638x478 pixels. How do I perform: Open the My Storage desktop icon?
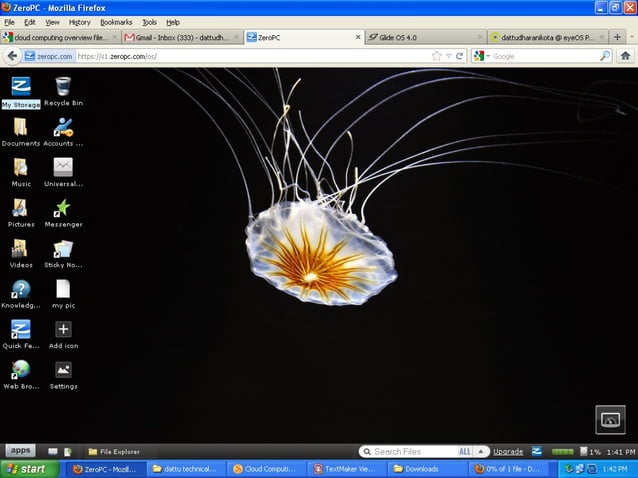click(20, 87)
